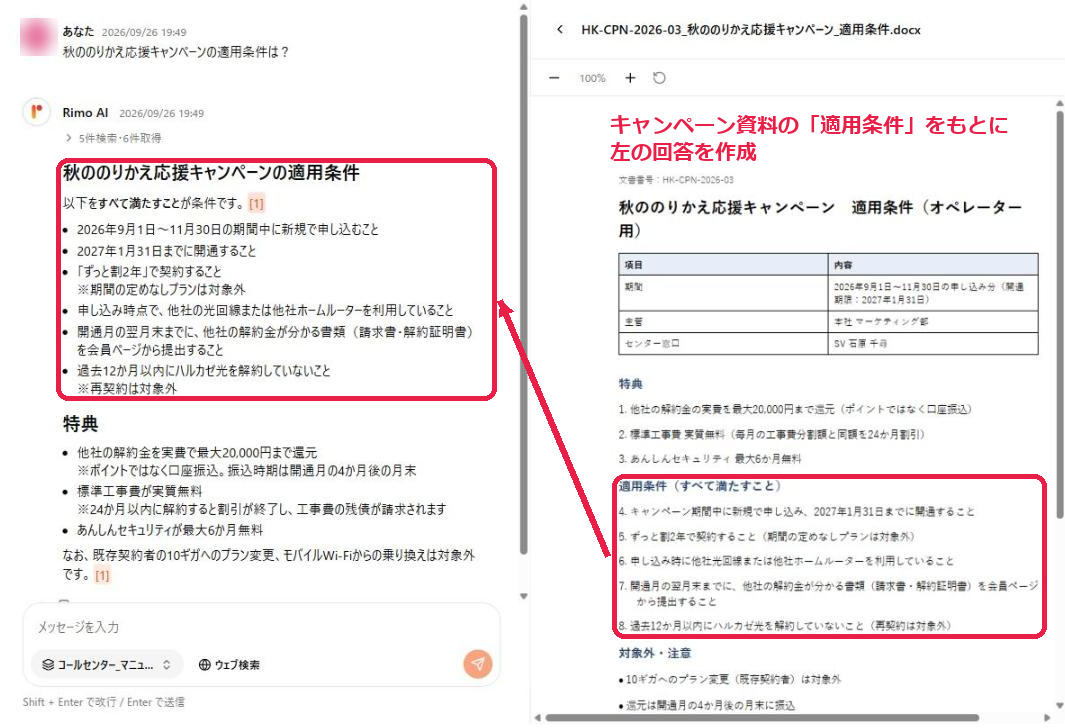Click the document viewer vertical scrollbar
This screenshot has height=728, width=1065.
pos(1060,312)
